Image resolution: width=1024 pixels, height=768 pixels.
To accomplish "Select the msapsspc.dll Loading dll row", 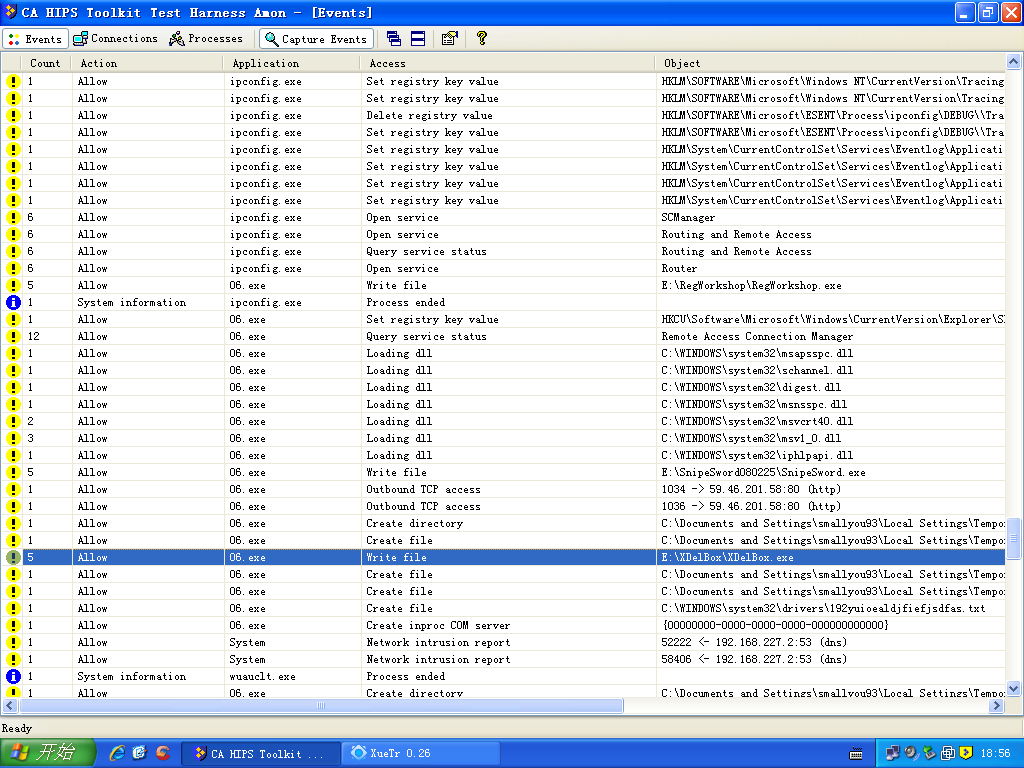I will (x=504, y=353).
